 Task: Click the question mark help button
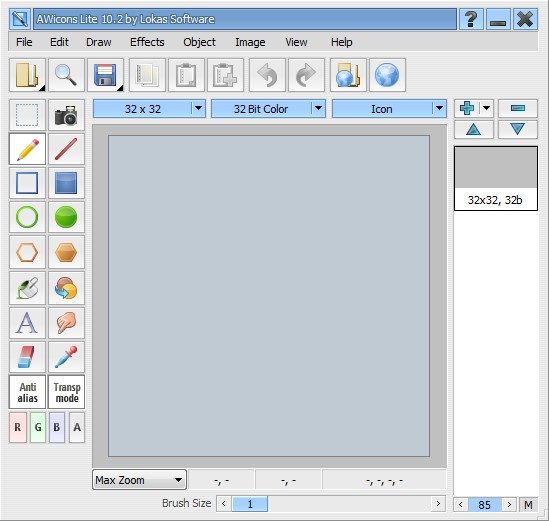(x=471, y=19)
